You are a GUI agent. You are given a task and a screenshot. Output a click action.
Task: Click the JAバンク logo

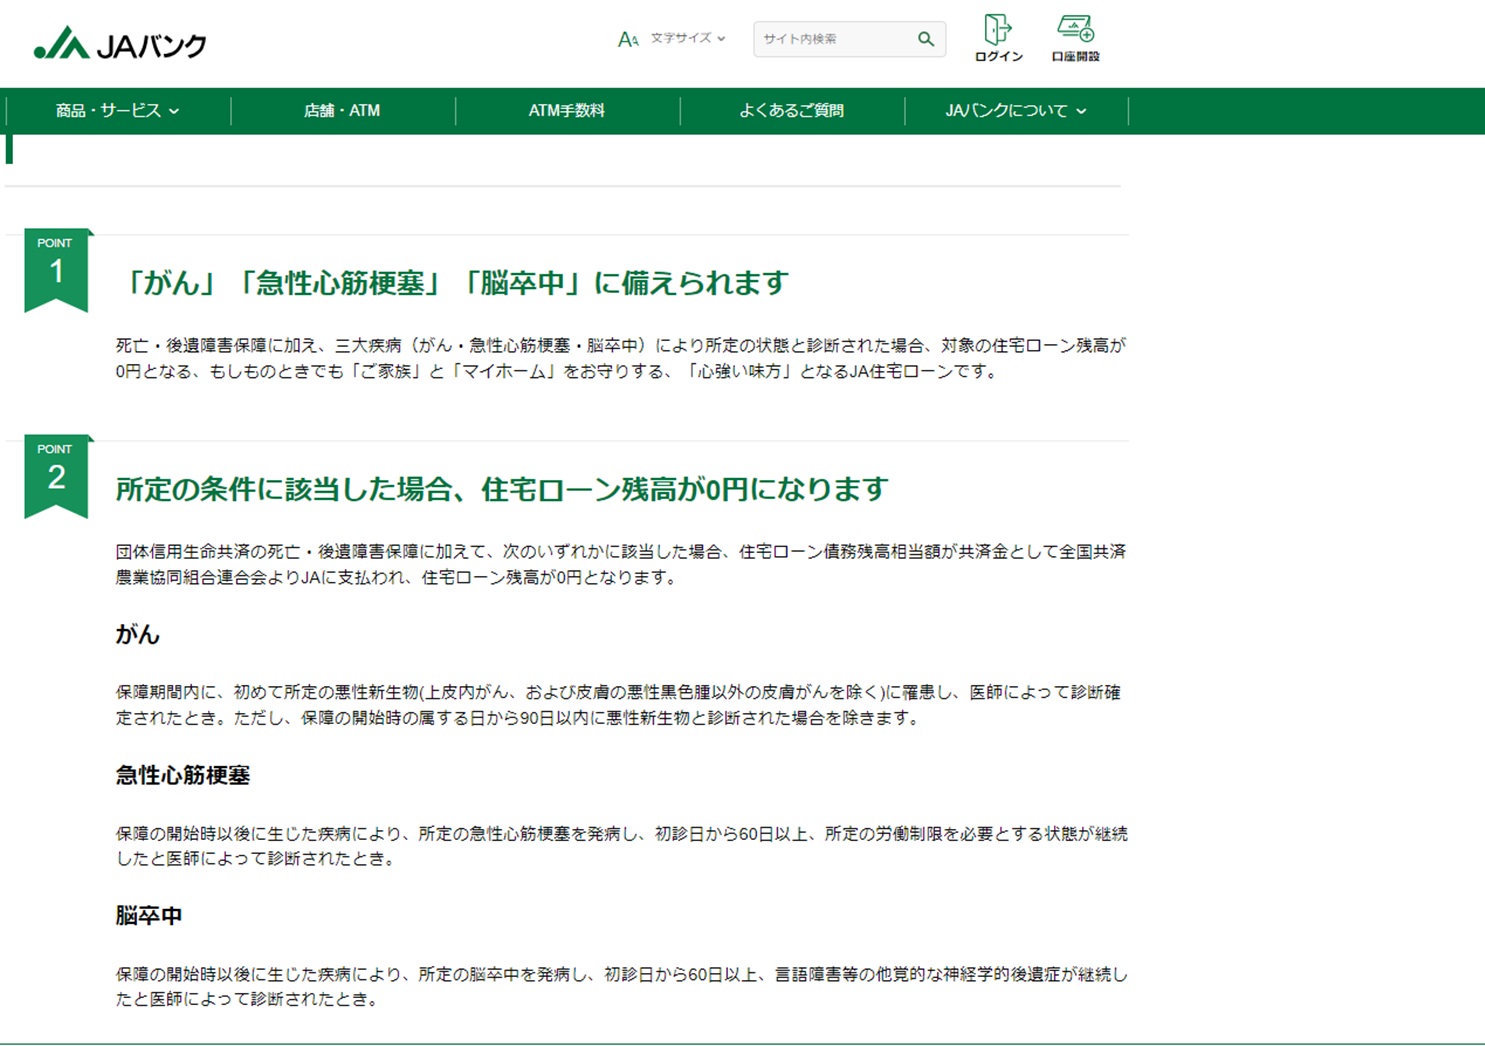click(x=120, y=43)
